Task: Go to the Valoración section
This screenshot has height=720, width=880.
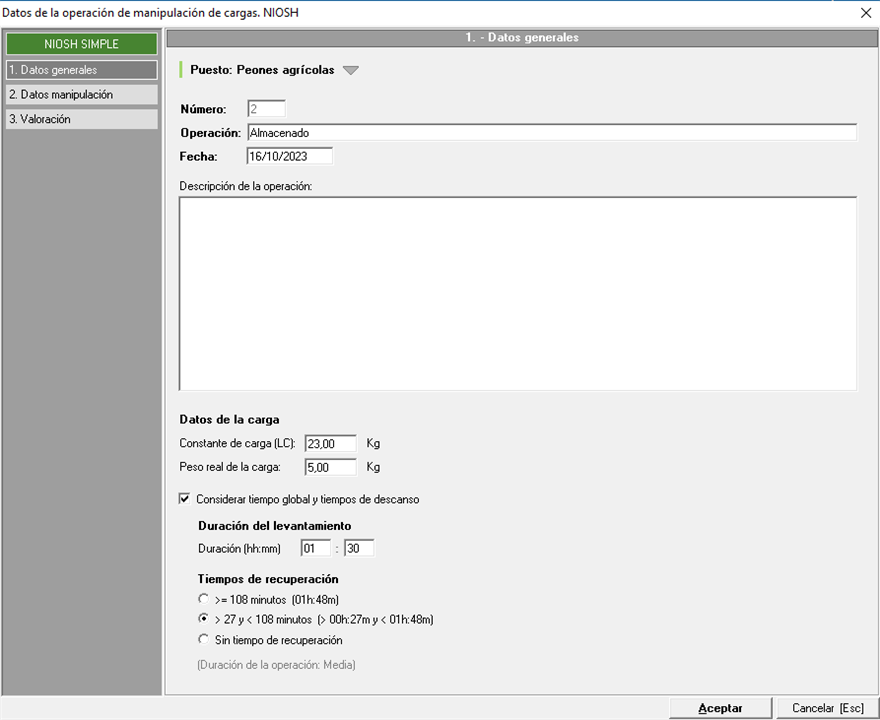Action: tap(81, 119)
